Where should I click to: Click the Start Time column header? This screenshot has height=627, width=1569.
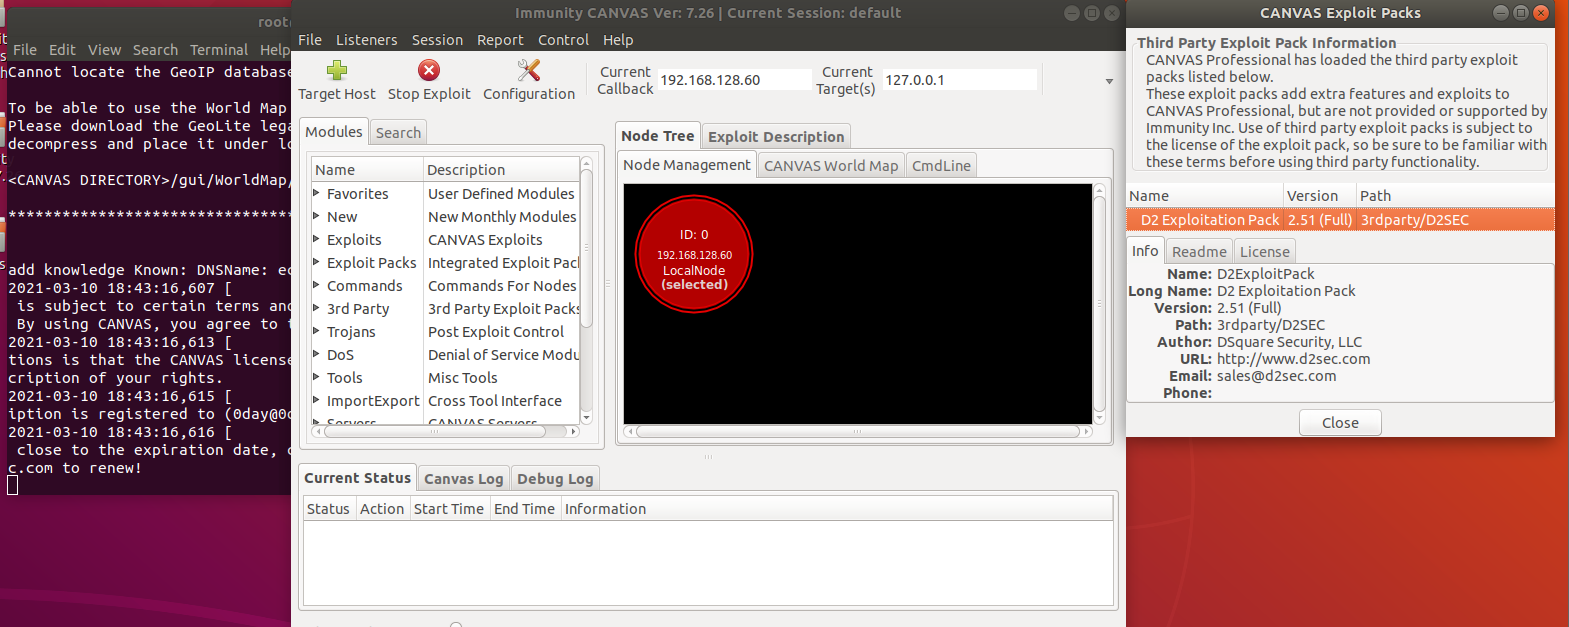point(449,509)
